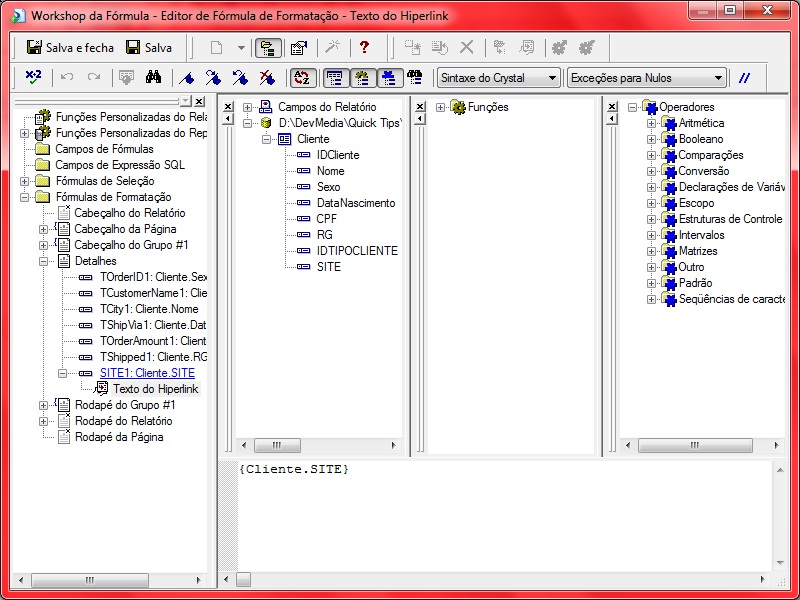
Task: Expand the Funções tree node
Action: click(441, 107)
